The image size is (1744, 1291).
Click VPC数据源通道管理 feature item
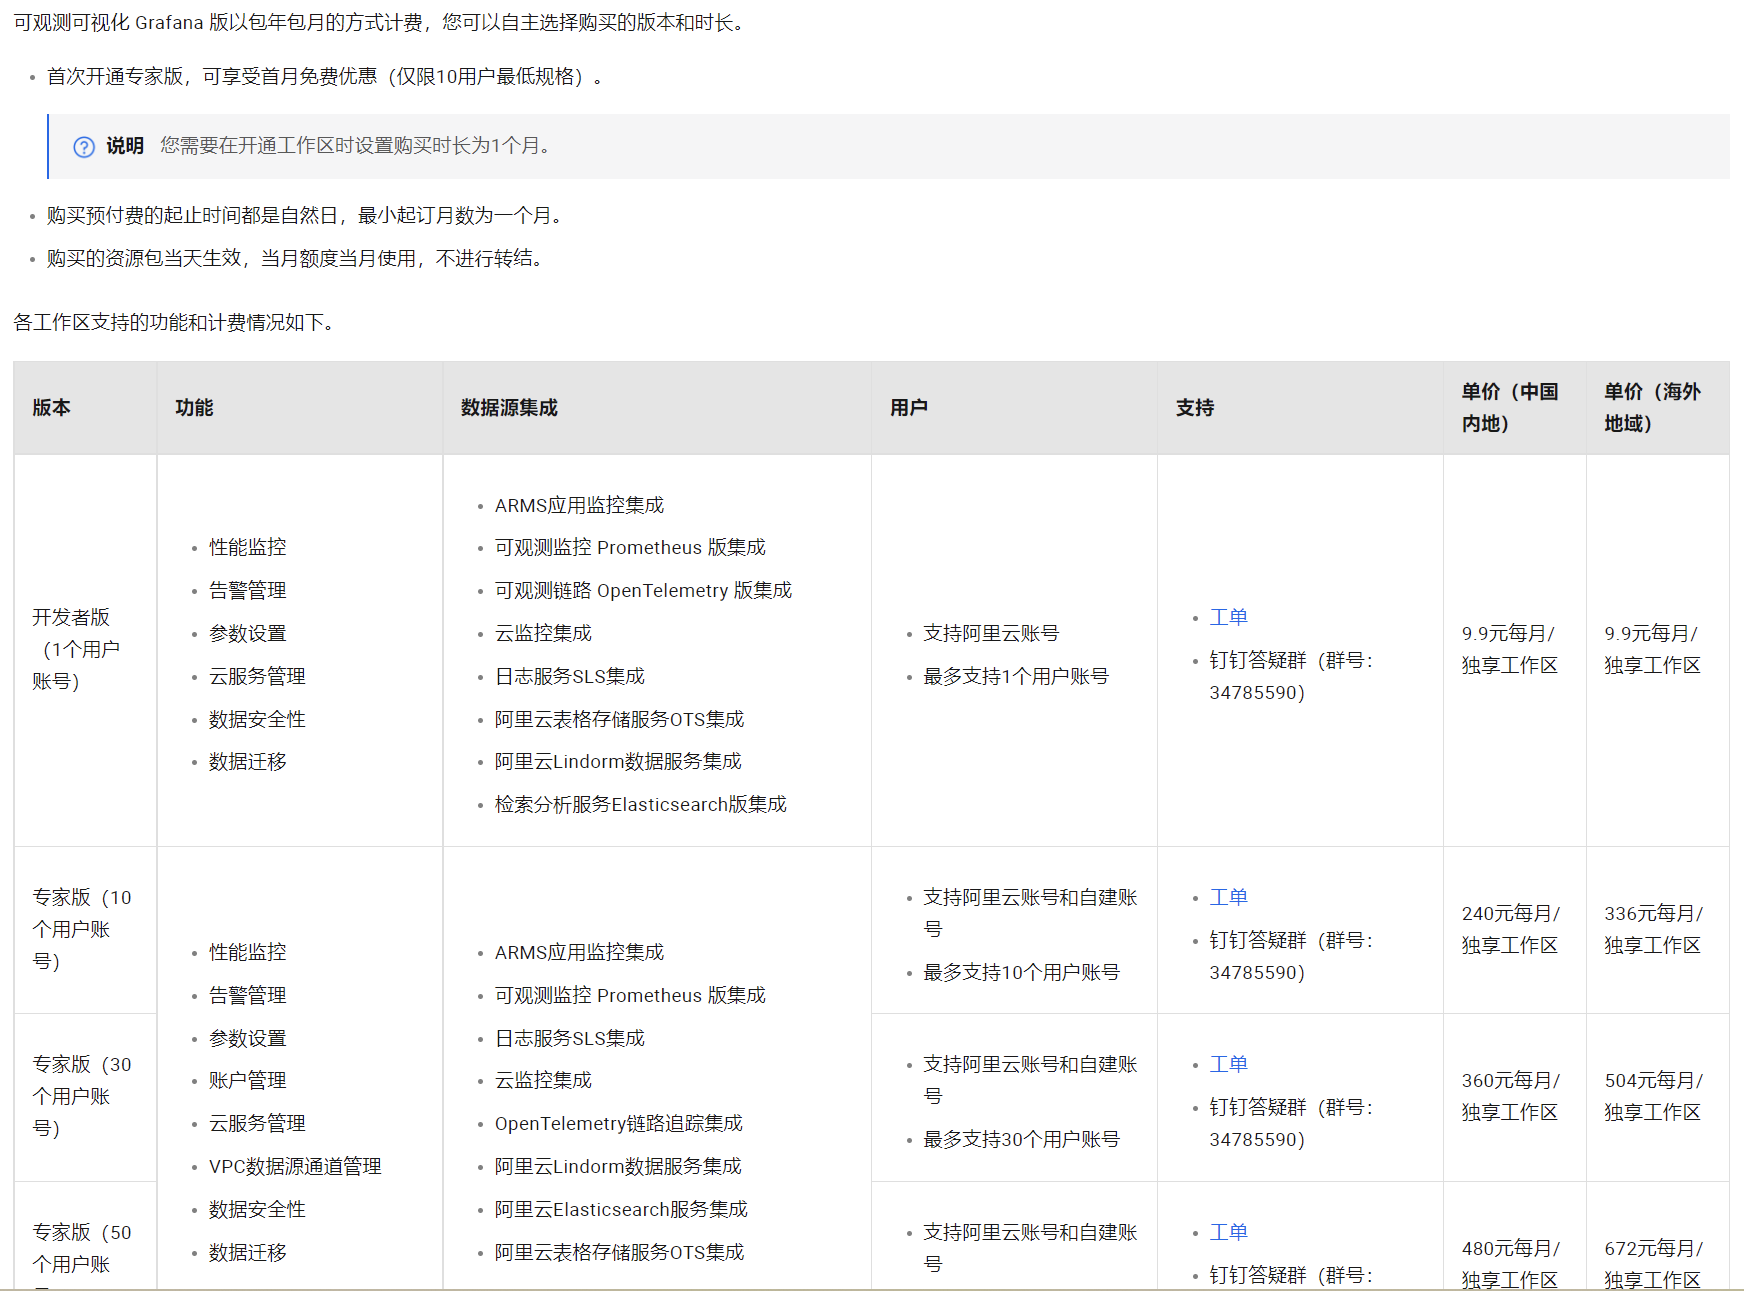point(295,1167)
